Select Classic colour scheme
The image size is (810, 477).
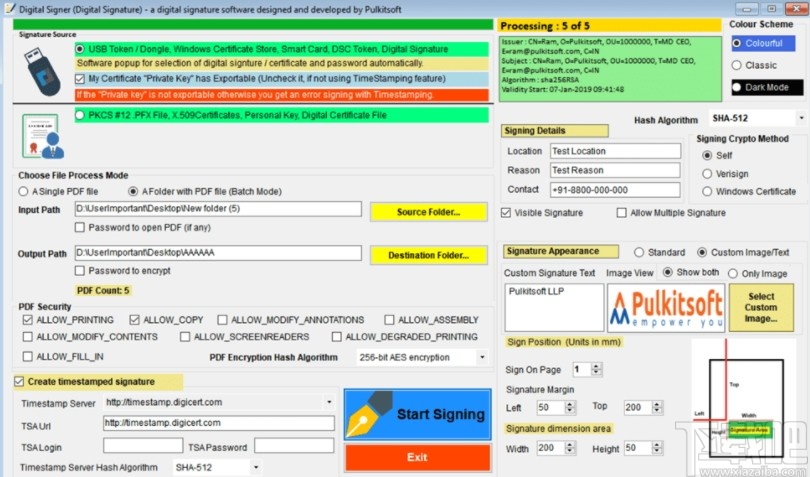(x=737, y=65)
